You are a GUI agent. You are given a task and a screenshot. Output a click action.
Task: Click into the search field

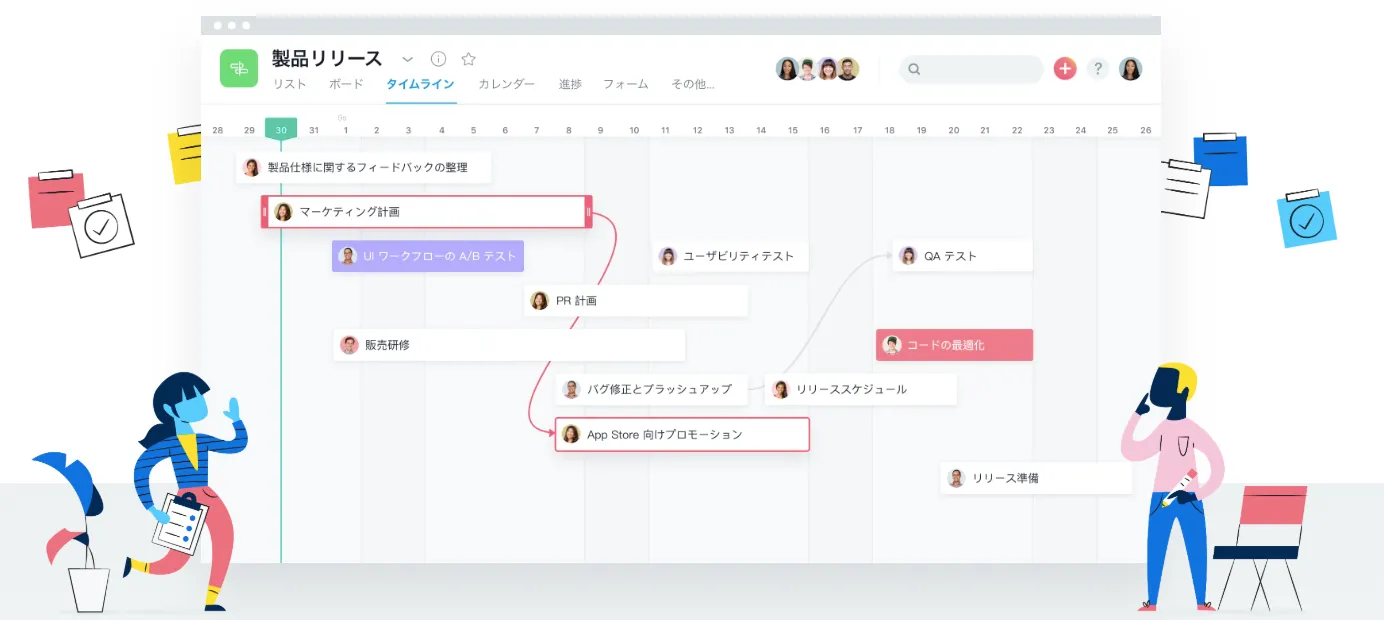coord(971,69)
